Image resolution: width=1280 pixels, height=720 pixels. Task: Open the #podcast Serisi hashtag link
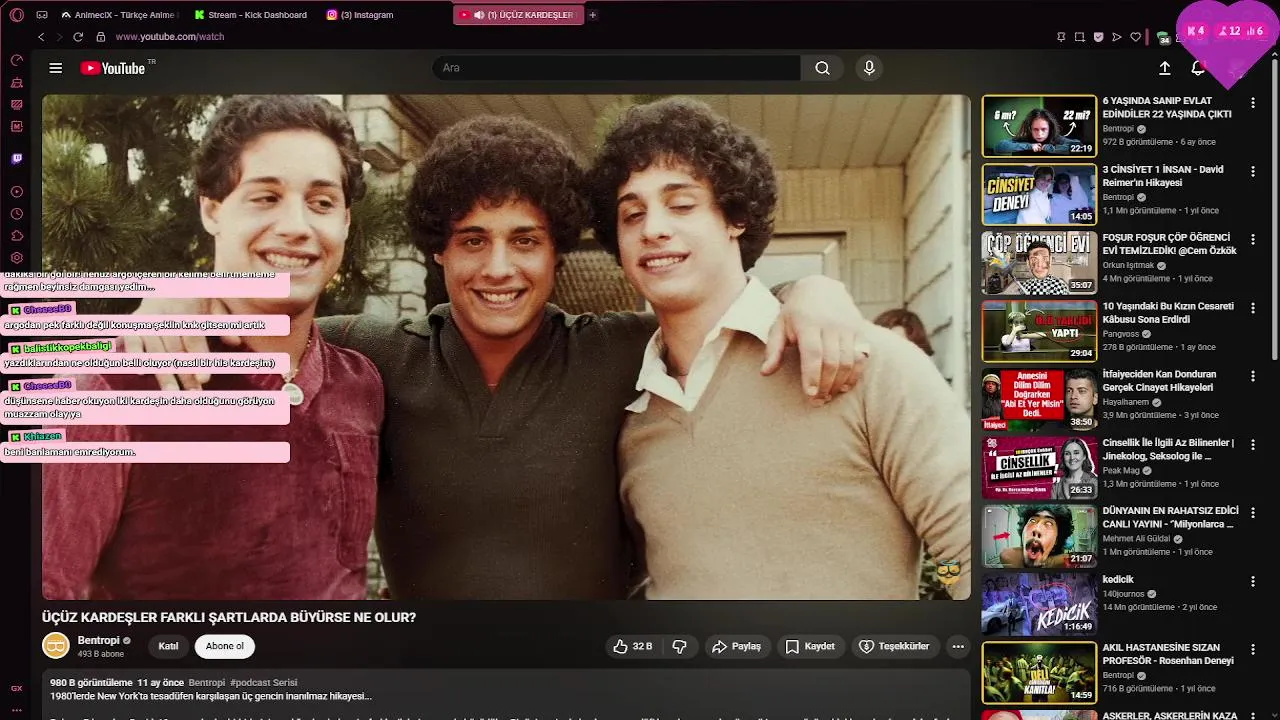(264, 683)
